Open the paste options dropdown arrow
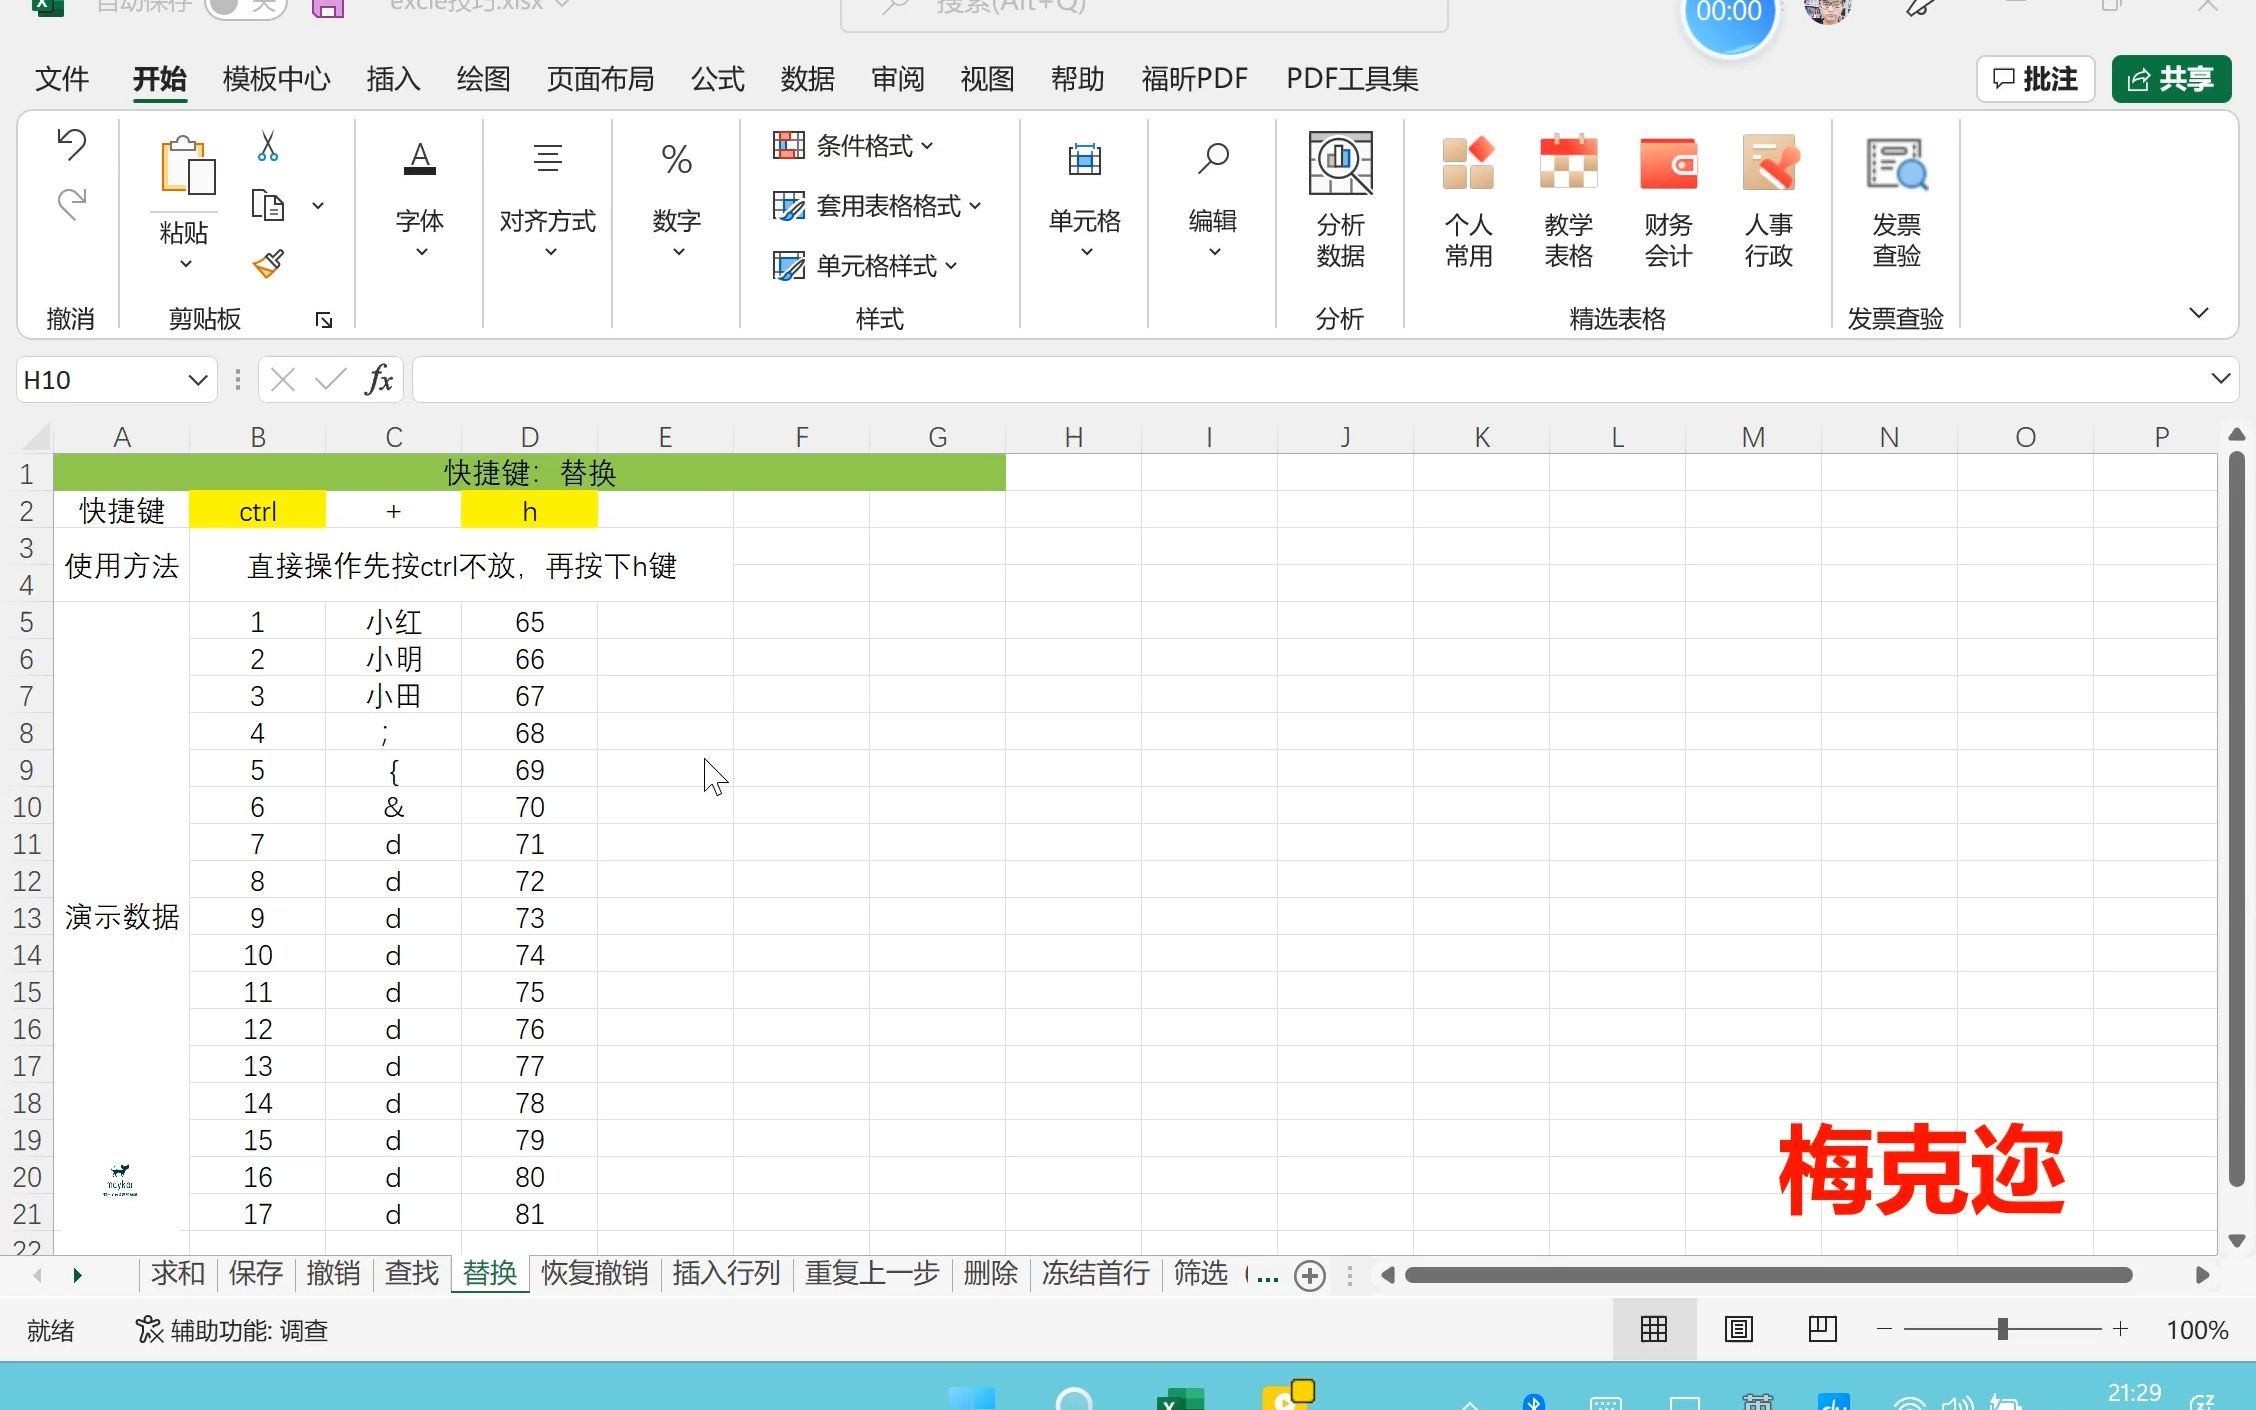 click(185, 264)
